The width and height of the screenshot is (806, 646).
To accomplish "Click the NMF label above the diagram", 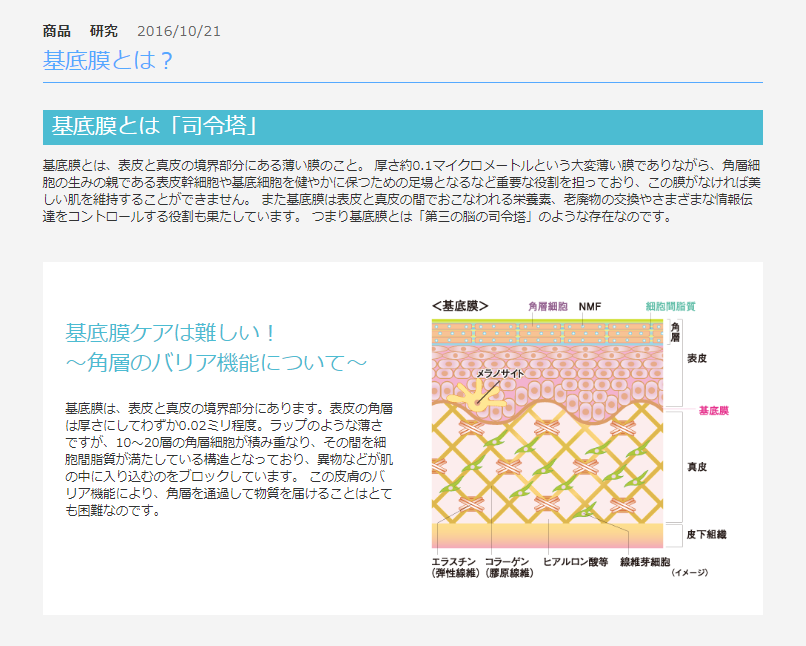I will [x=589, y=306].
